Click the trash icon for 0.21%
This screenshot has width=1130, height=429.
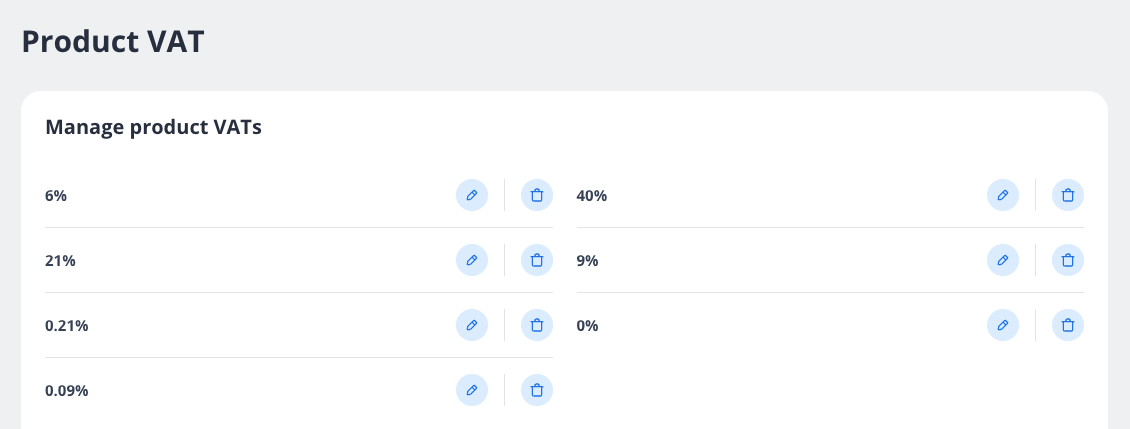click(537, 325)
